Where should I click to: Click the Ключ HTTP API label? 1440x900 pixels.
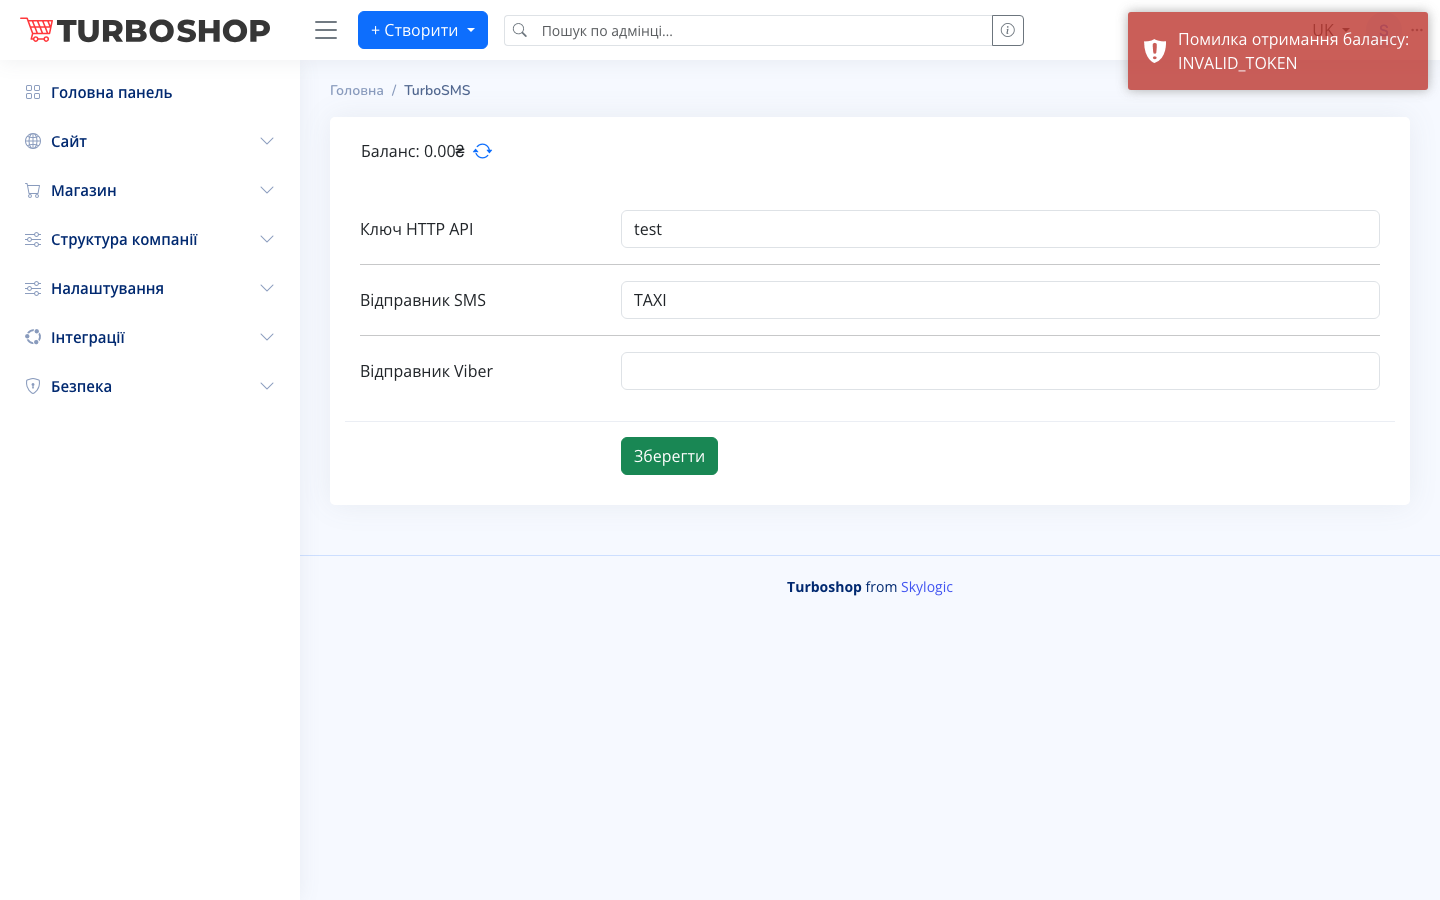point(417,229)
